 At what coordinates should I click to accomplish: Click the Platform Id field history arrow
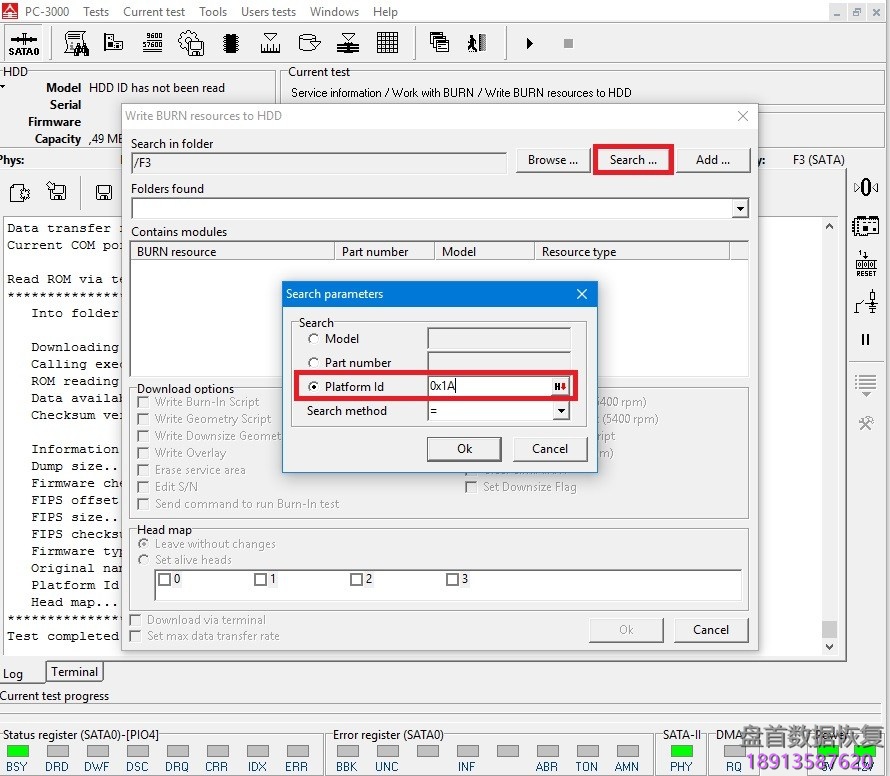click(561, 387)
